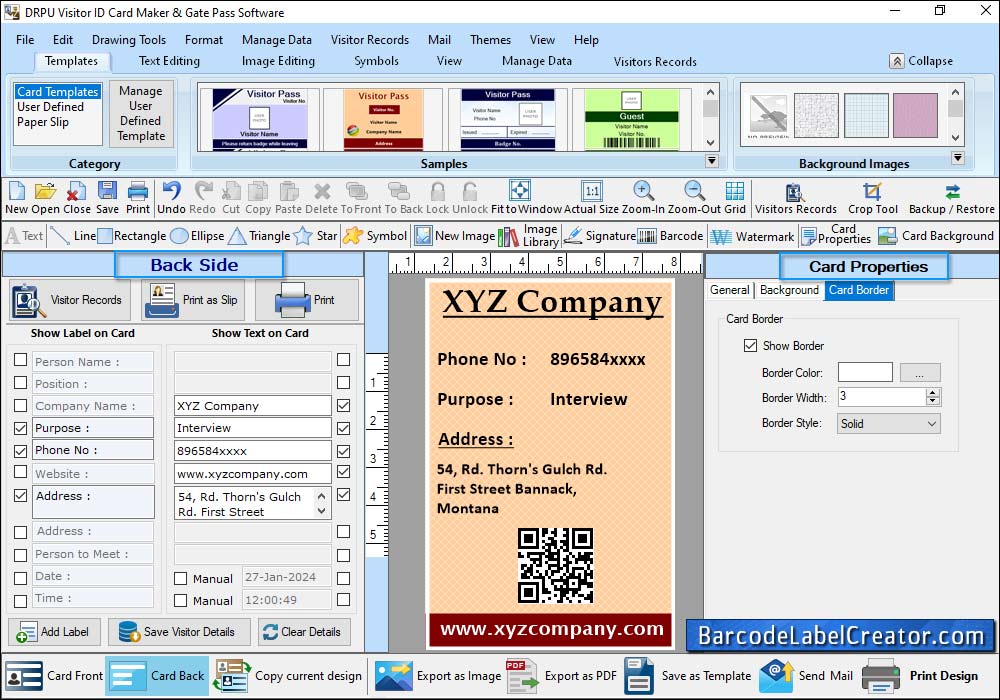Viewport: 1000px width, 700px height.
Task: Switch to the Background properties tab
Action: tap(789, 290)
